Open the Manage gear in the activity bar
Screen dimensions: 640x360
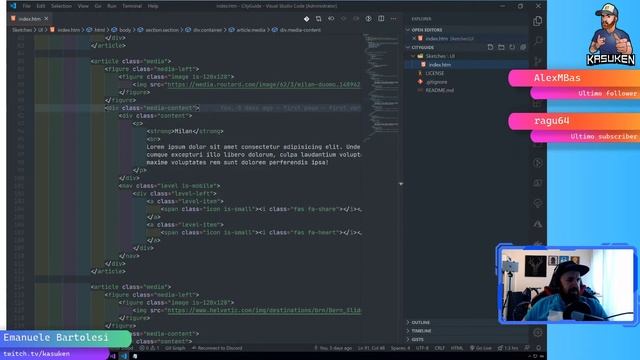(x=538, y=333)
